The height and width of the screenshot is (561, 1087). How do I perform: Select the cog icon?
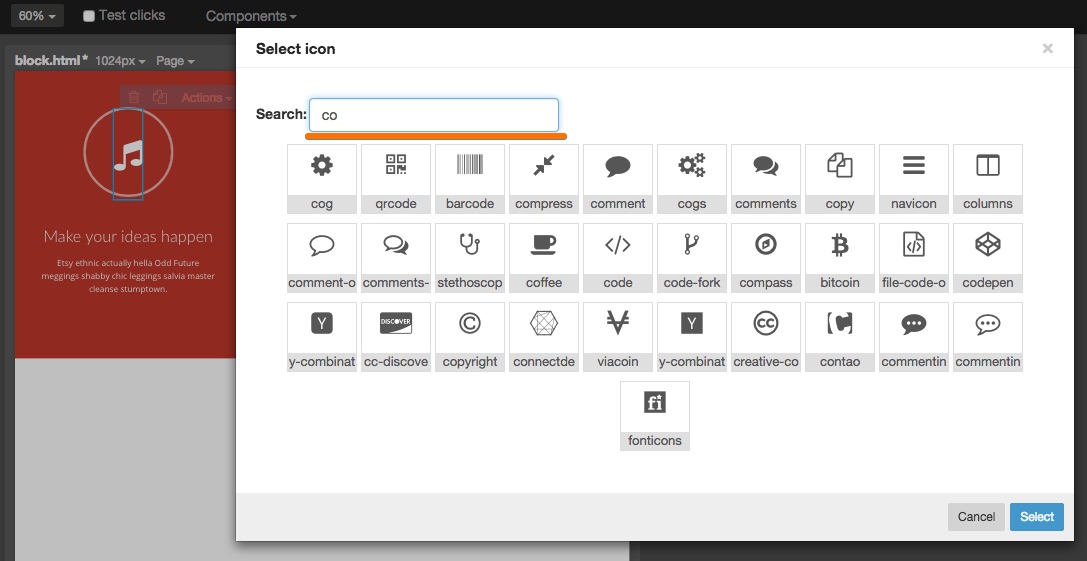322,179
